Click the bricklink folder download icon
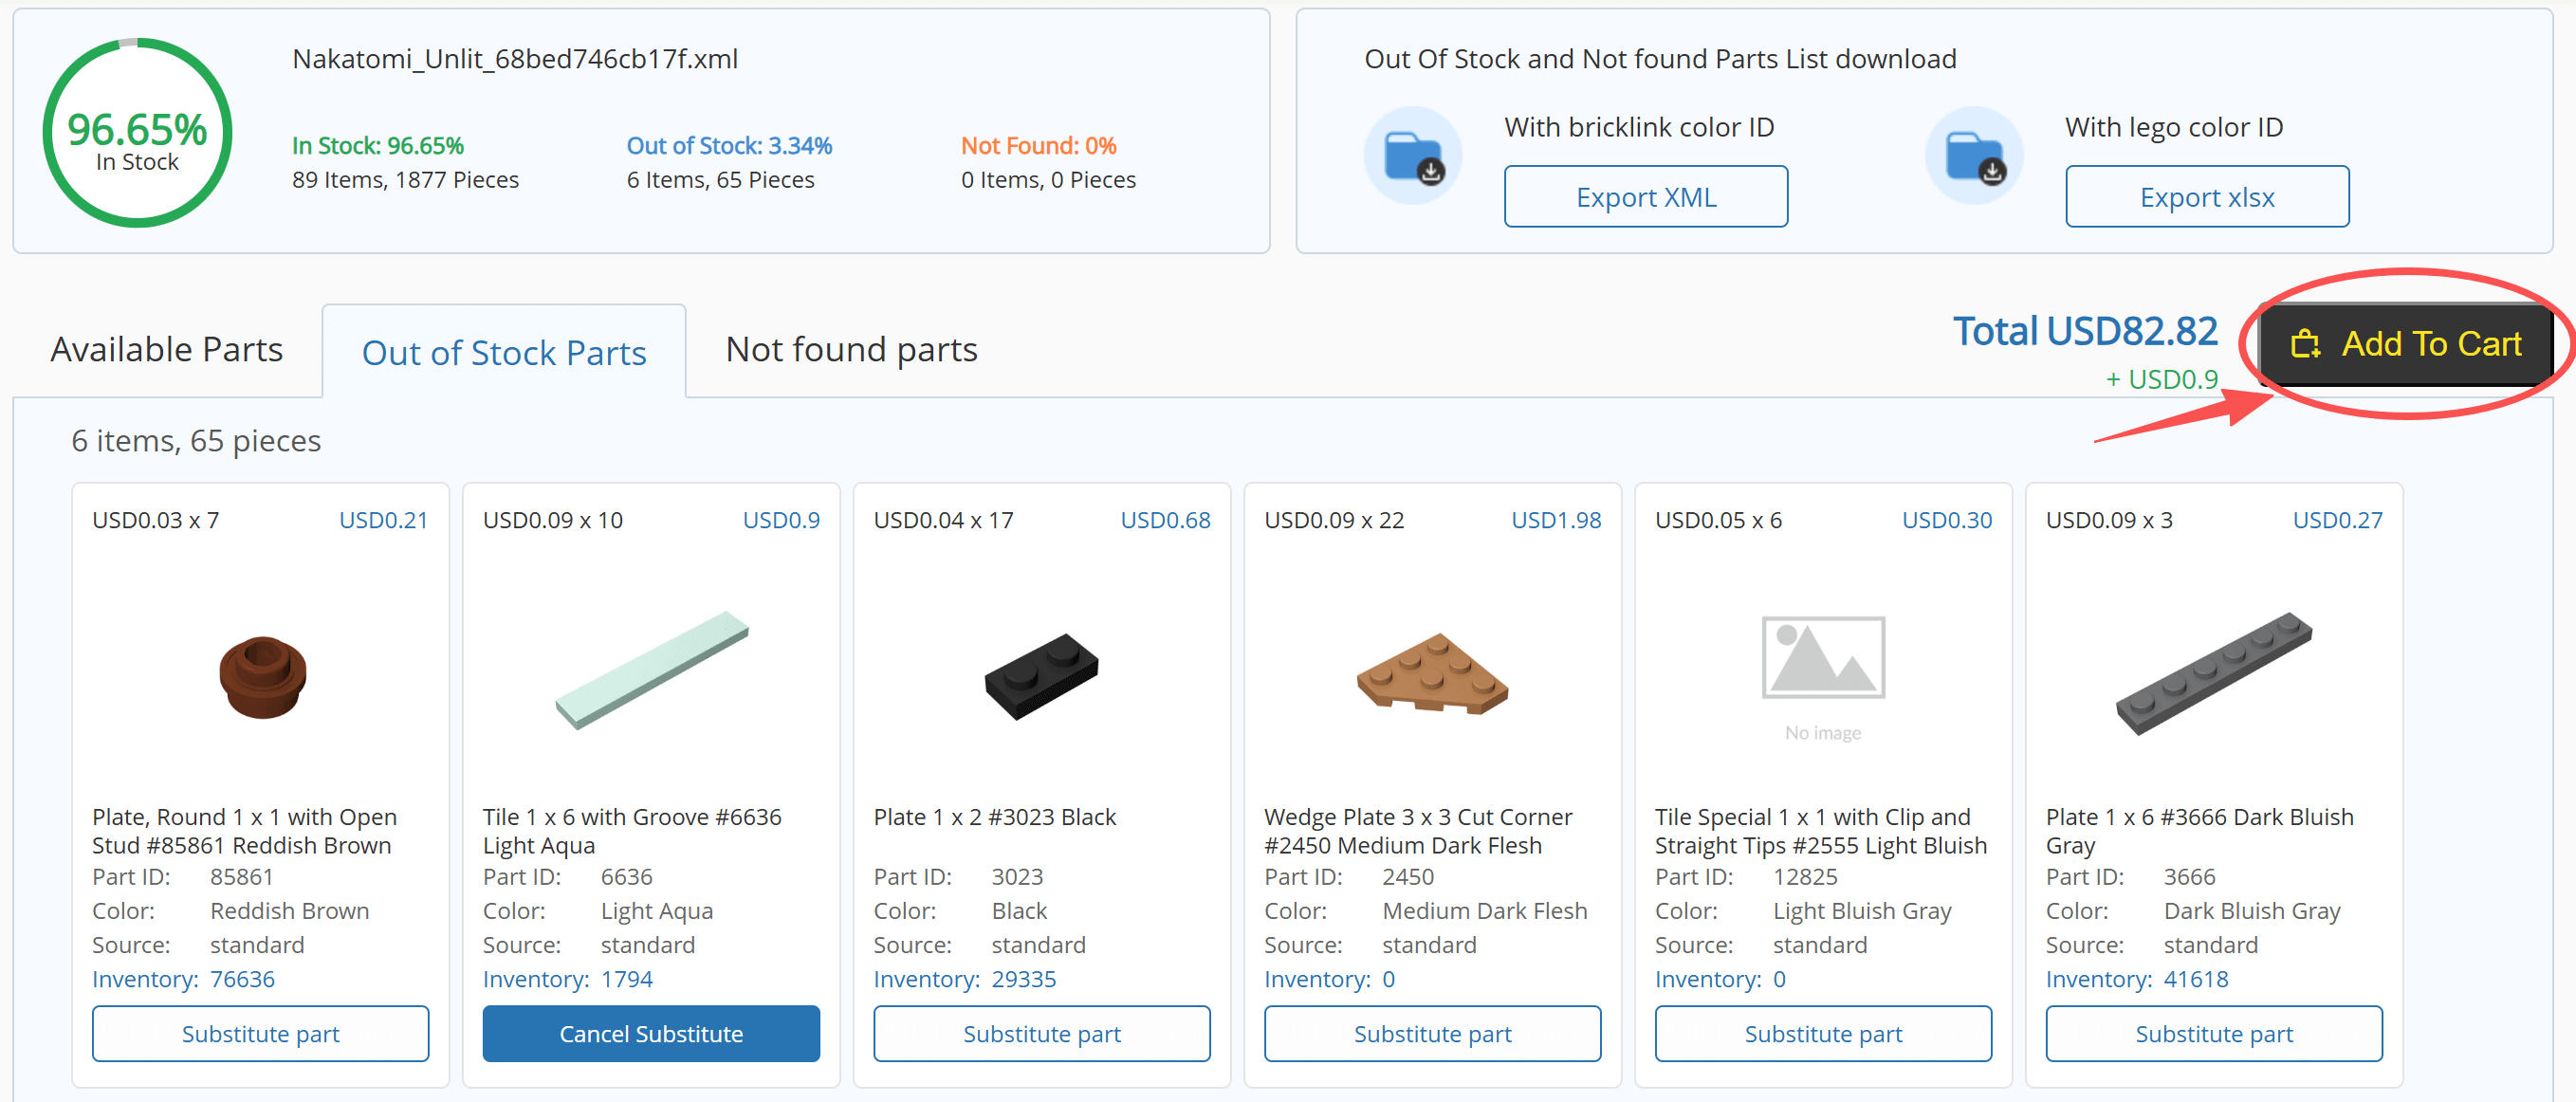The width and height of the screenshot is (2576, 1102). (1412, 157)
